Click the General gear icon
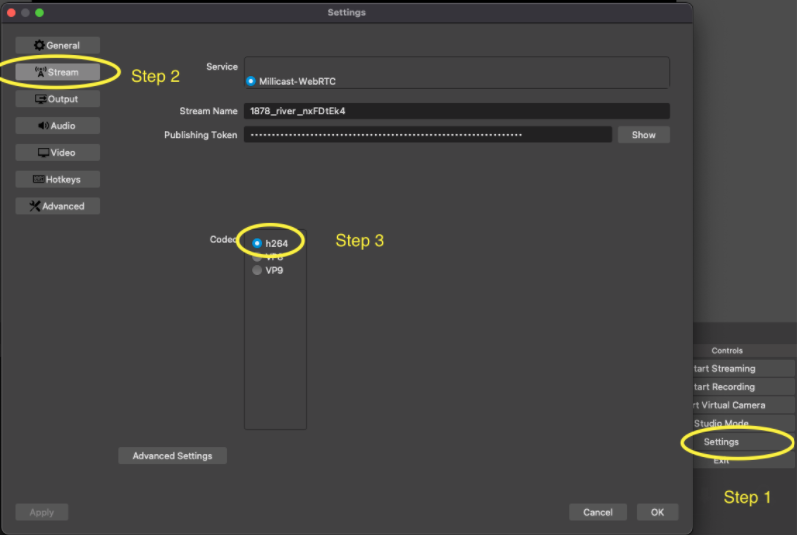The image size is (797, 535). [39, 45]
